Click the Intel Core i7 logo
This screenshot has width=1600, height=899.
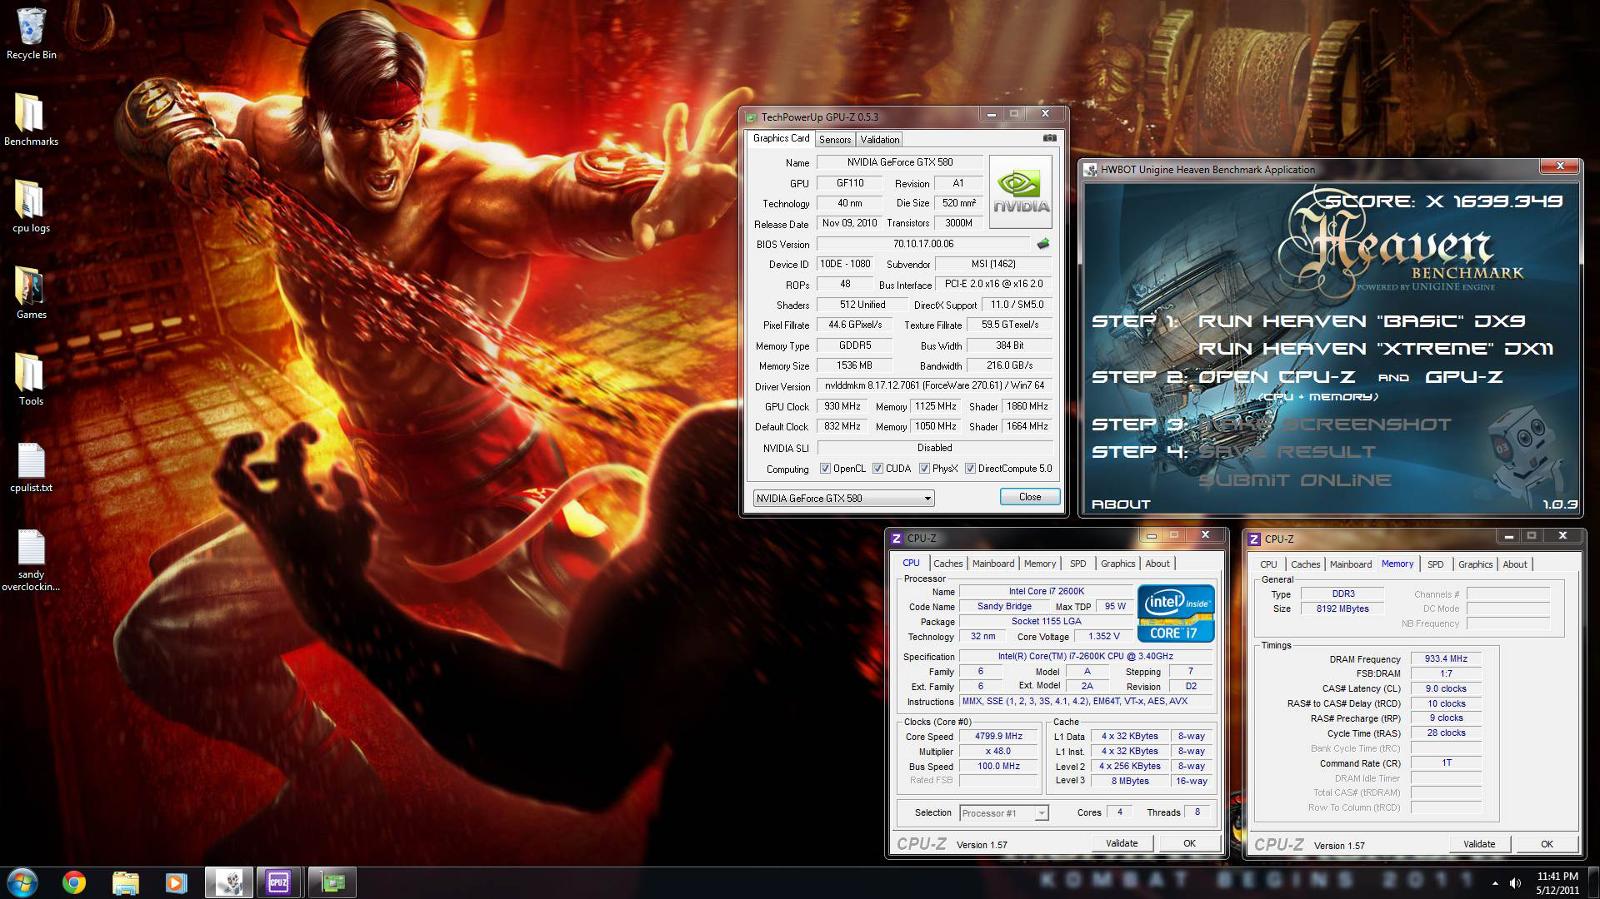(1176, 613)
